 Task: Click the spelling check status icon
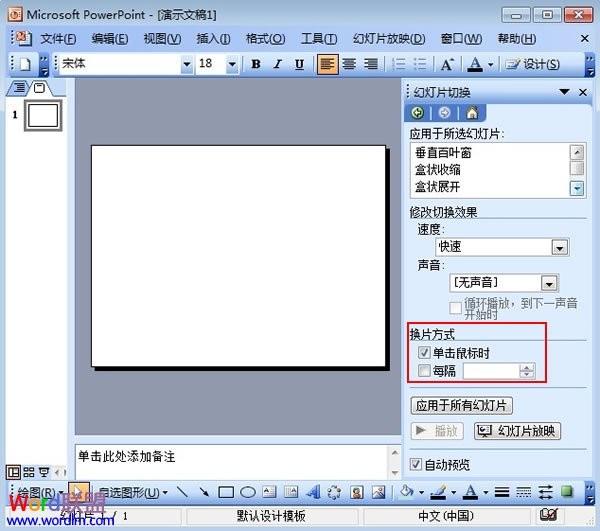548,515
